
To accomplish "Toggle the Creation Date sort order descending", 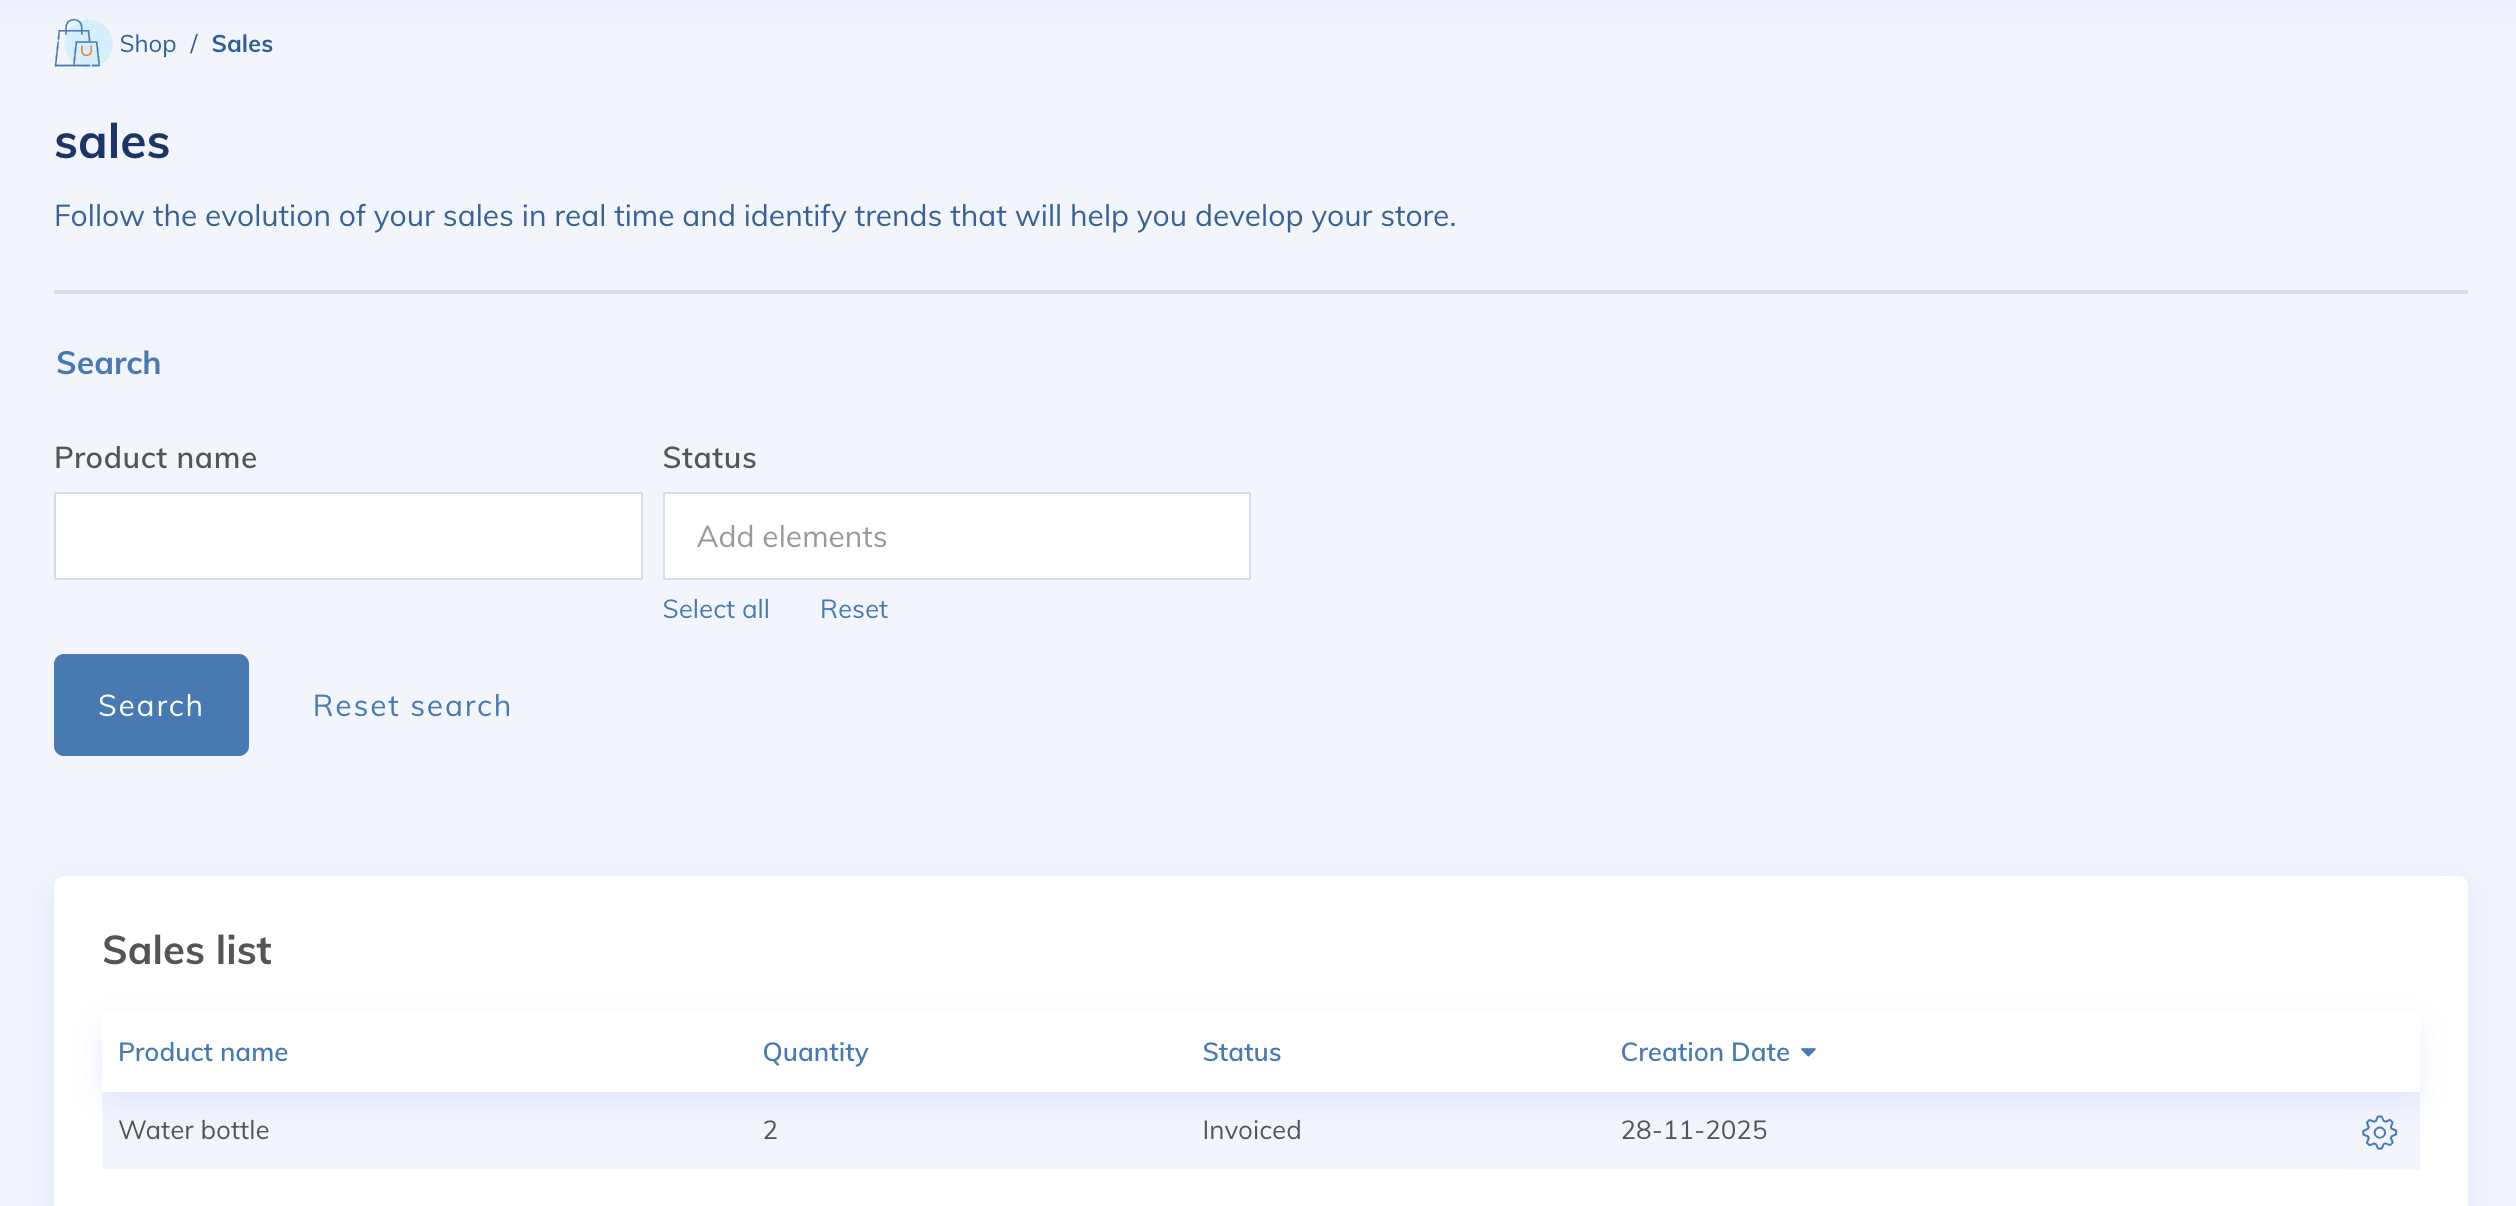I will (1808, 1052).
